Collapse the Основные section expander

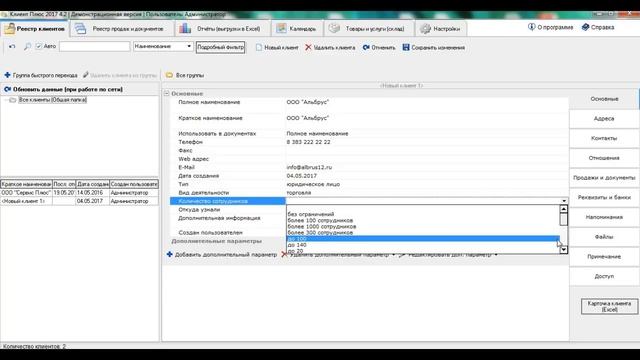point(167,93)
